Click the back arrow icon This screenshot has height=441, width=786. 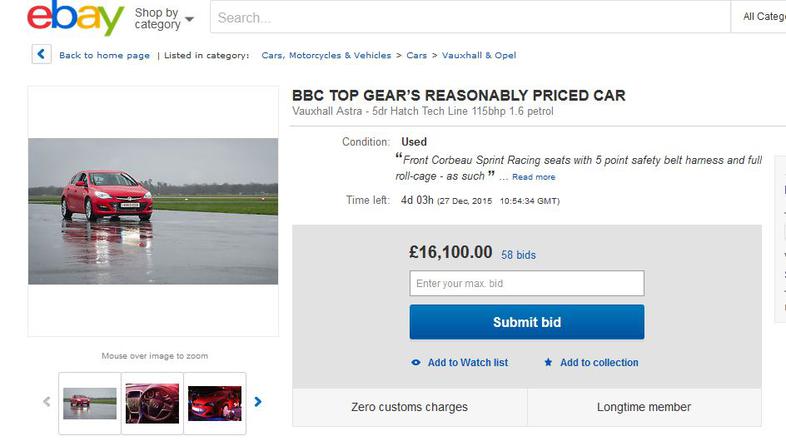41,55
